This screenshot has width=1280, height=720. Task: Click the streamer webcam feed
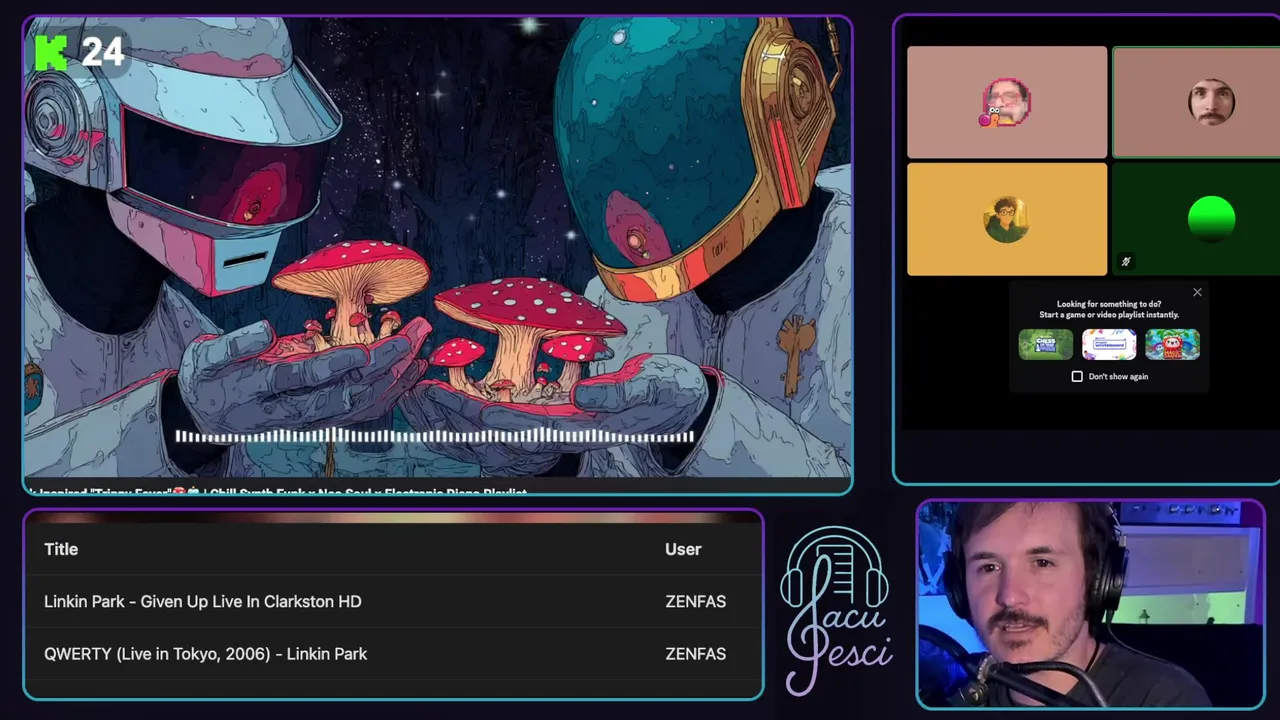point(1090,604)
